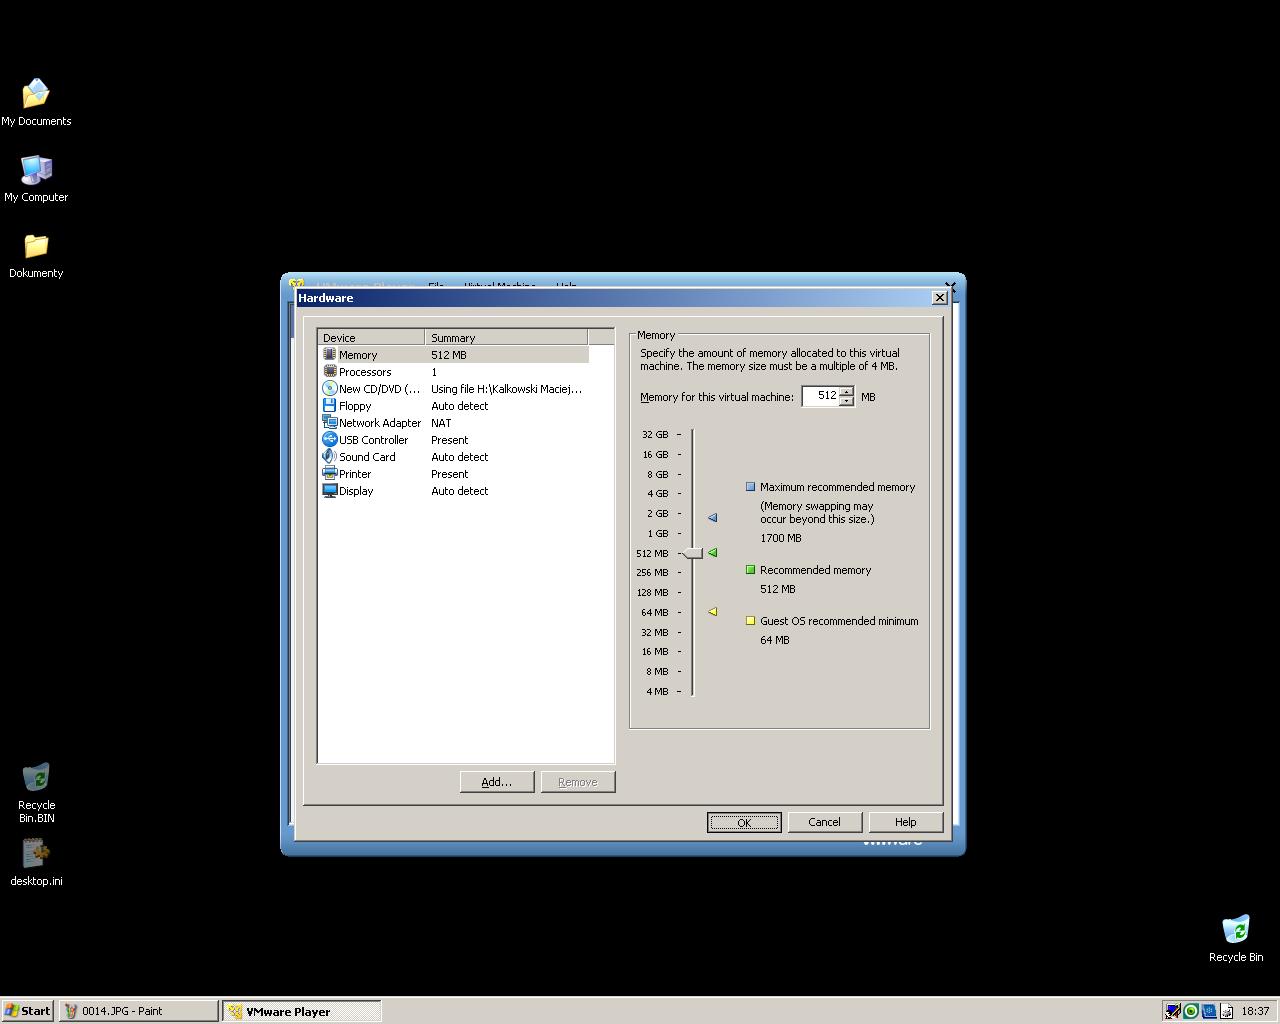Click the Help button
Viewport: 1280px width, 1024px height.
[906, 822]
